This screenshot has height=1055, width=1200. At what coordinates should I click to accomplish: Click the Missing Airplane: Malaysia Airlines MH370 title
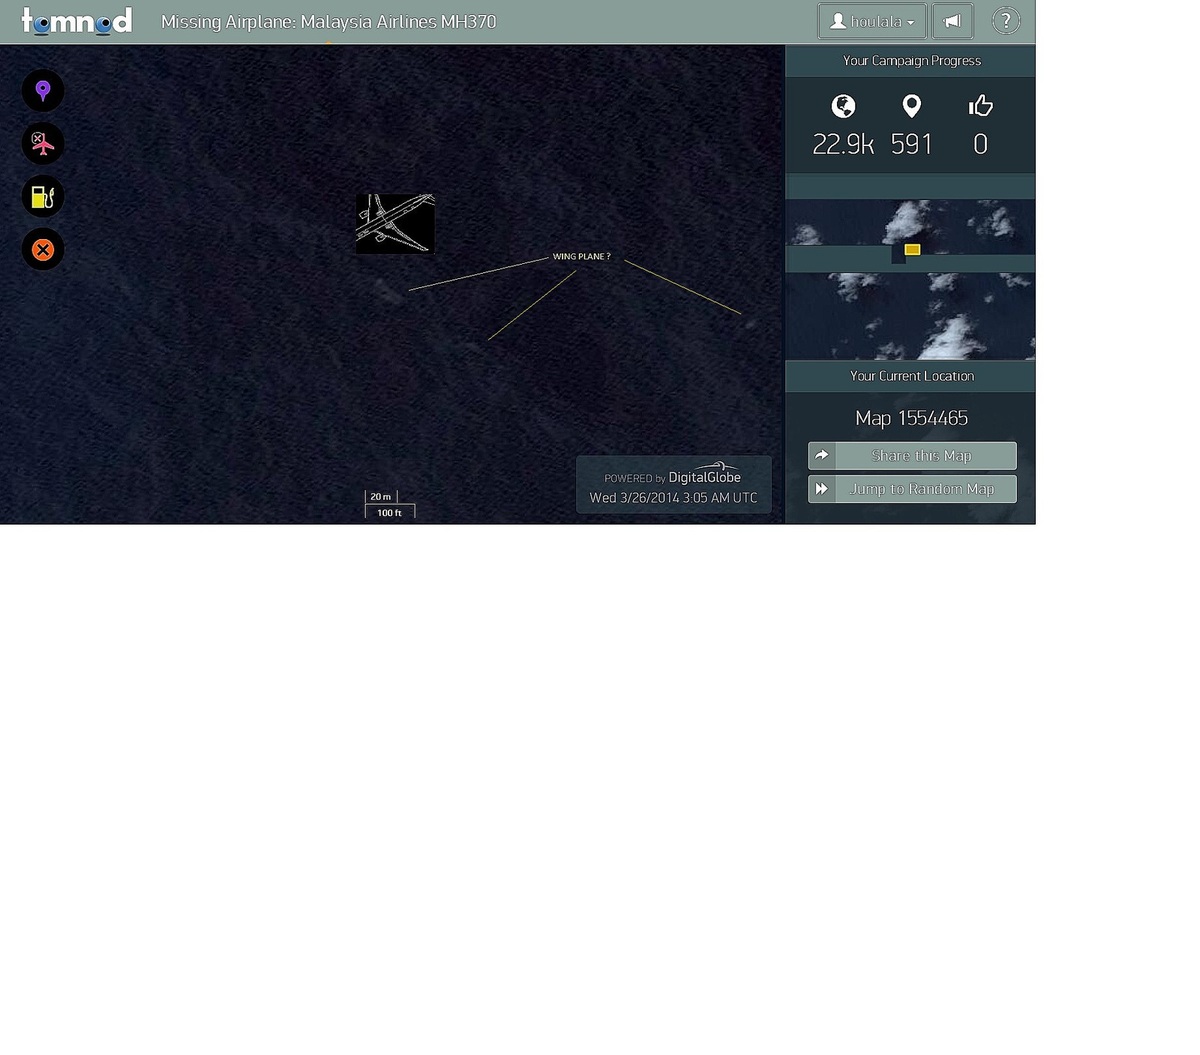[328, 22]
